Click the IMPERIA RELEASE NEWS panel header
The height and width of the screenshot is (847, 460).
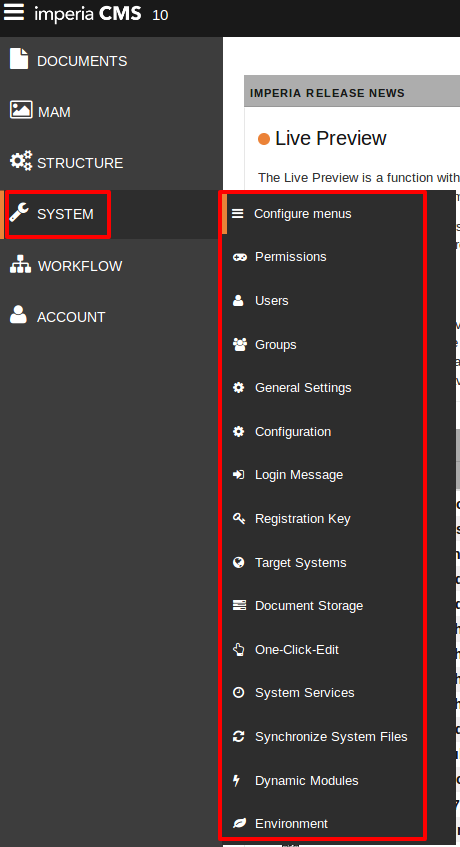[x=352, y=93]
